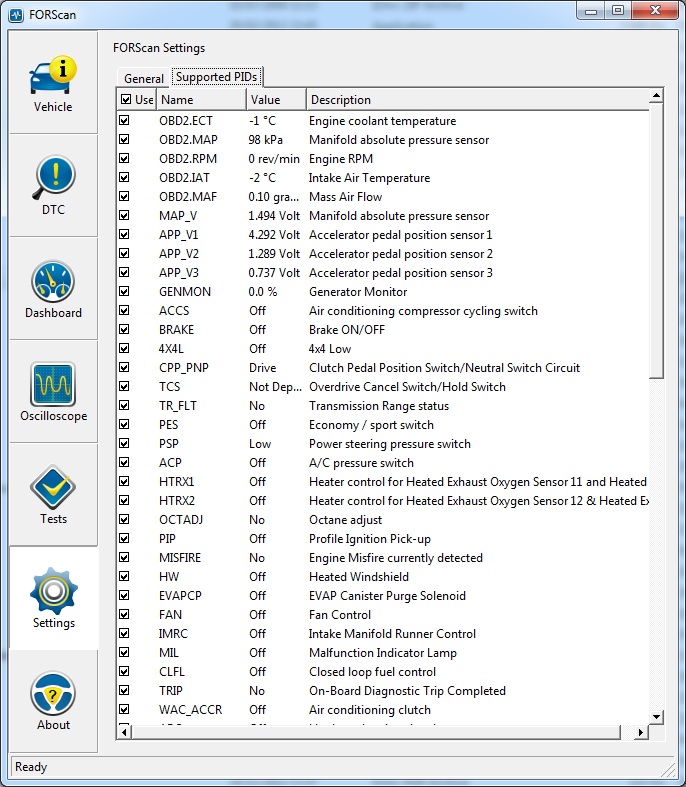Select the Settings gear section
Image resolution: width=686 pixels, height=787 pixels.
(53, 598)
